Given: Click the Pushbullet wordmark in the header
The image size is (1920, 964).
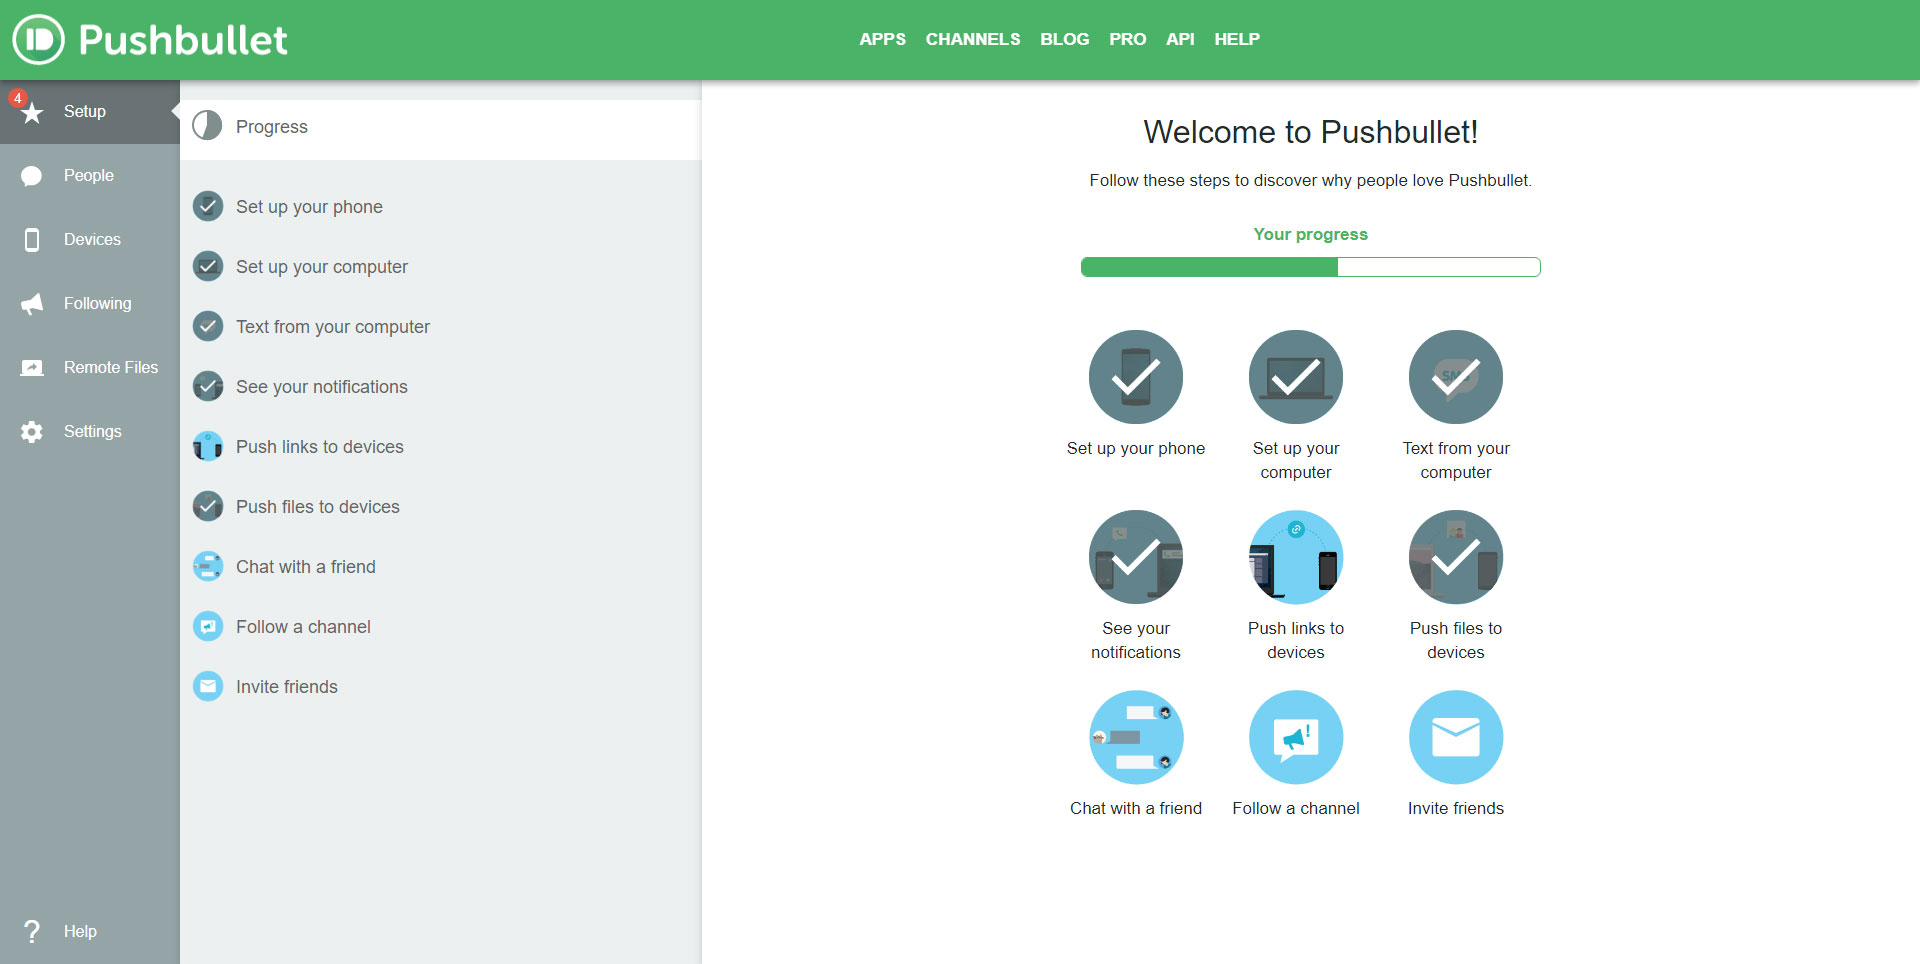Looking at the screenshot, I should tap(183, 40).
